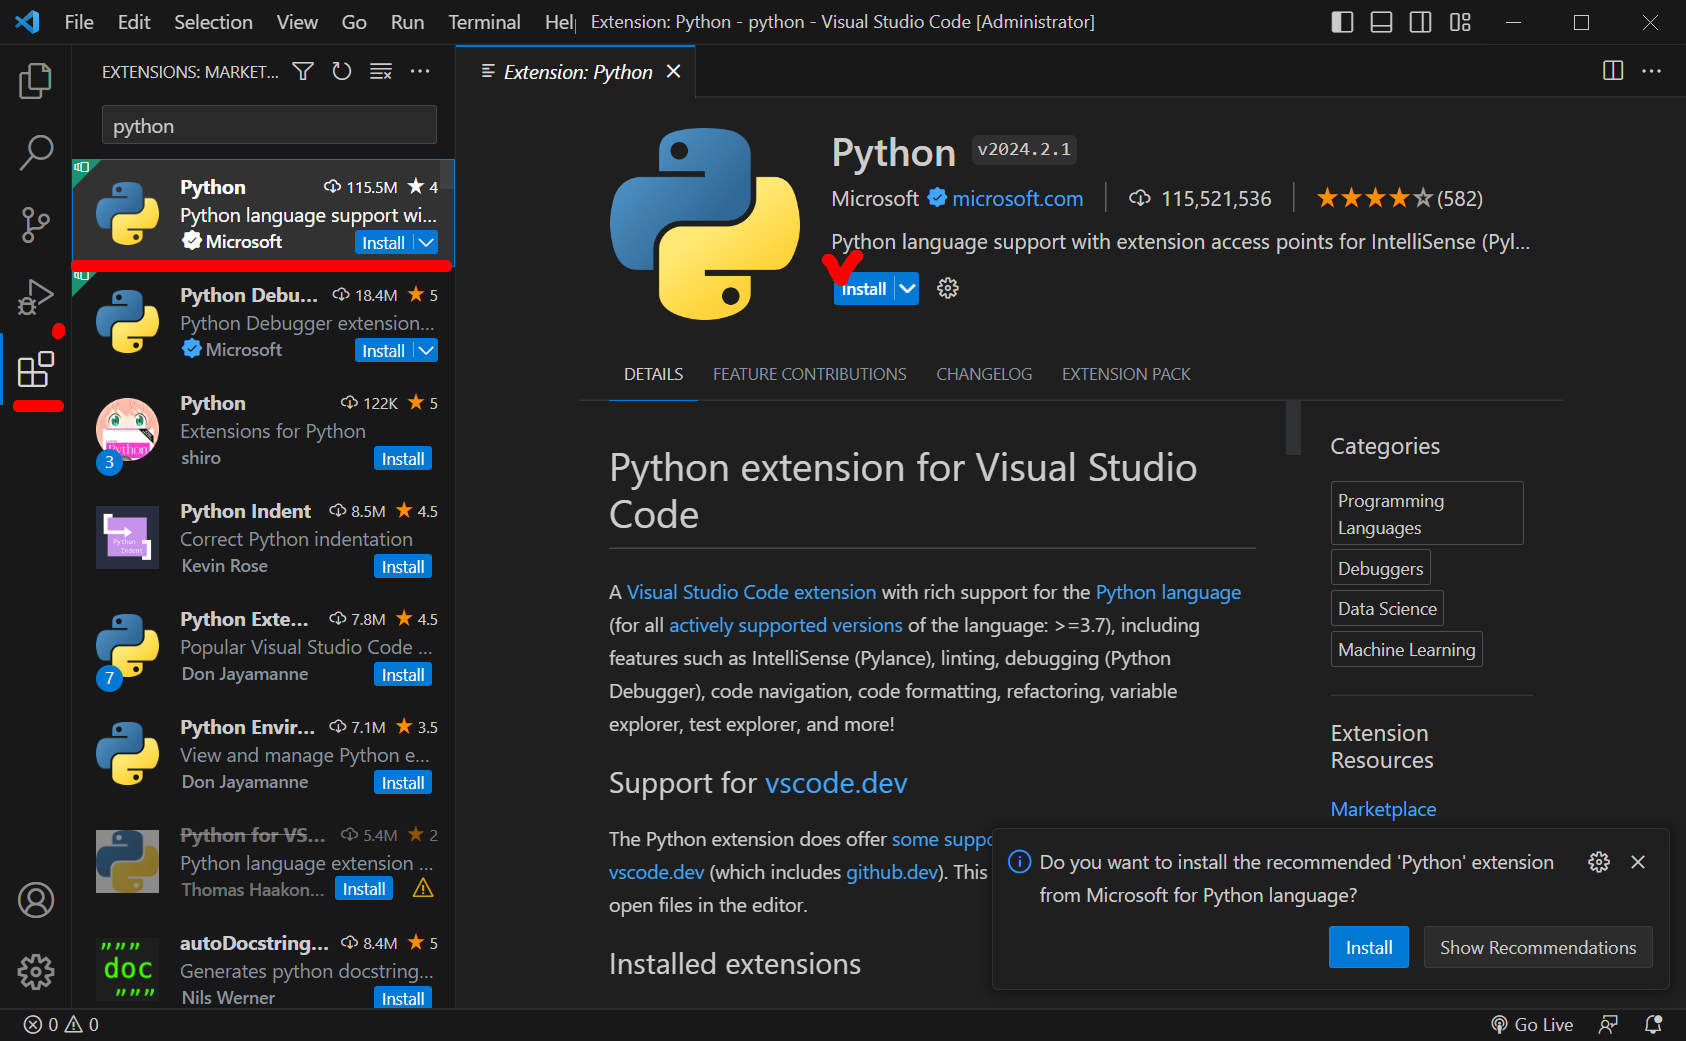1686x1041 pixels.
Task: Click Python extension logo in detail page
Action: [705, 224]
